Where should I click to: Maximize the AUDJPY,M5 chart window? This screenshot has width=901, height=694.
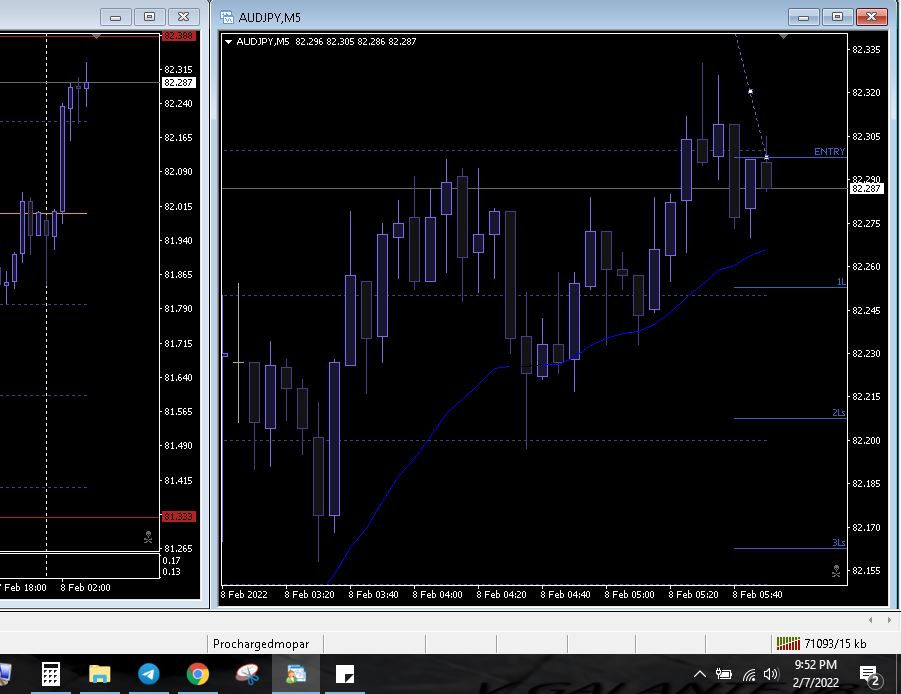coord(837,17)
